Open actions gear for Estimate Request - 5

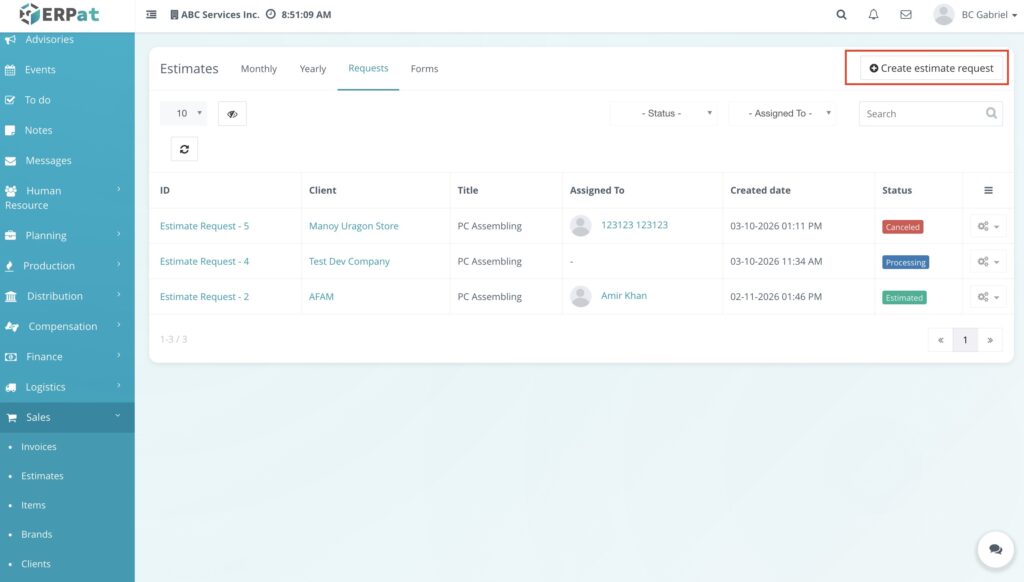987,227
